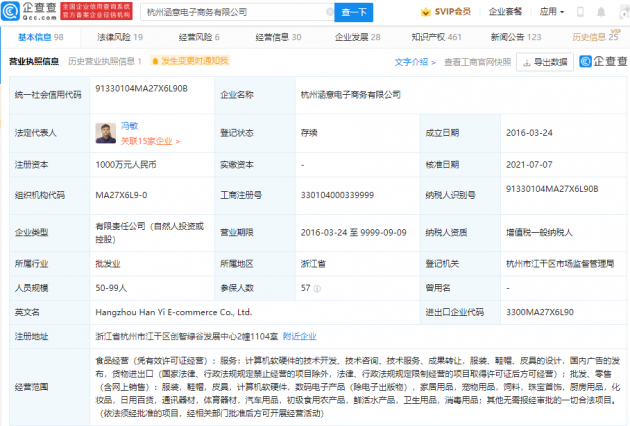This screenshot has height=426, width=630.
Task: Select registered capital 1000万元人民币
Action: [126, 165]
